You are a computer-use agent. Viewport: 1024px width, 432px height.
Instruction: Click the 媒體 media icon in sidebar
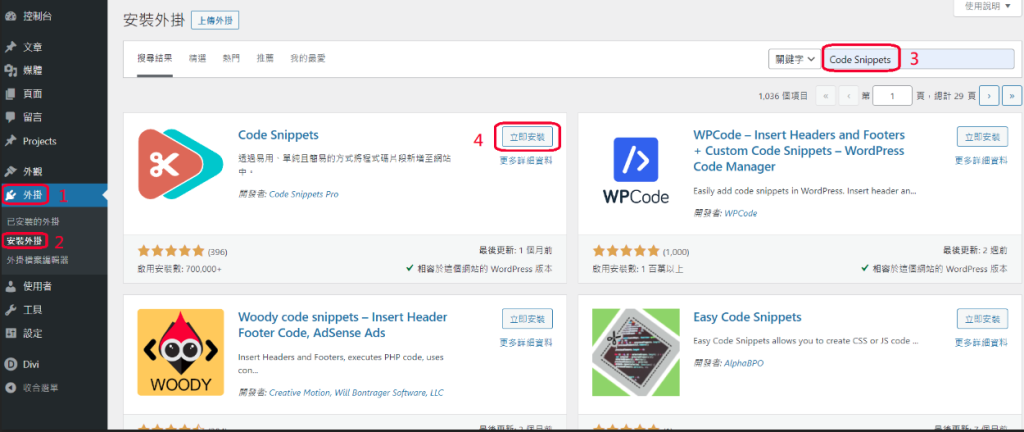[10, 70]
